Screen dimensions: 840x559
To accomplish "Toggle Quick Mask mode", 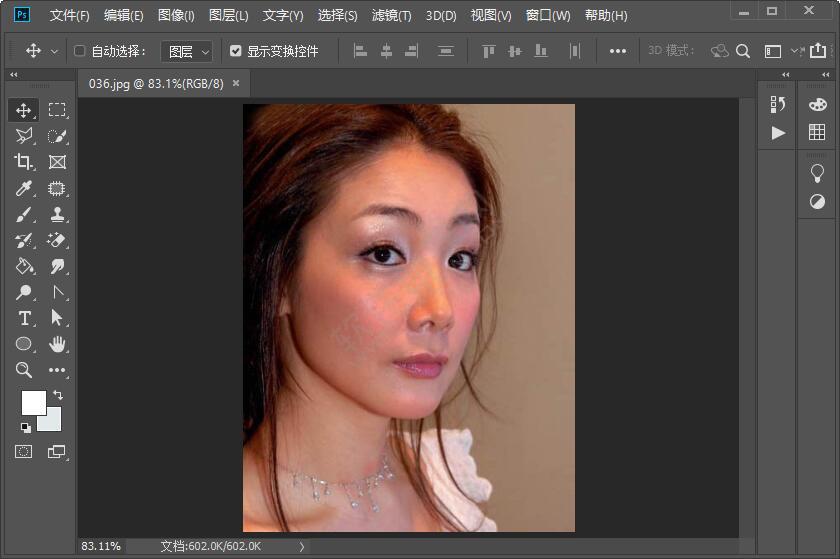I will (x=23, y=452).
